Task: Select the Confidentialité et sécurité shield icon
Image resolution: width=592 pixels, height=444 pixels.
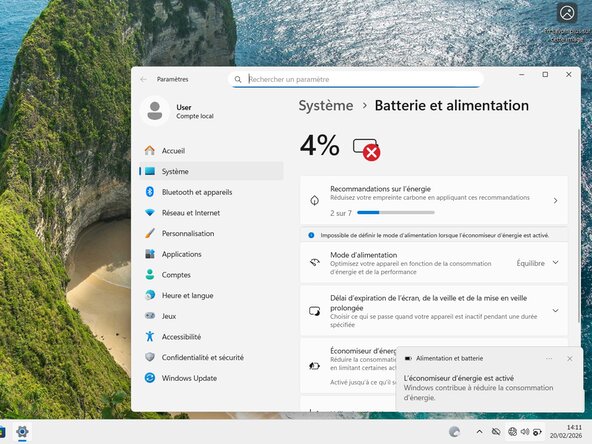Action: pyautogui.click(x=150, y=357)
